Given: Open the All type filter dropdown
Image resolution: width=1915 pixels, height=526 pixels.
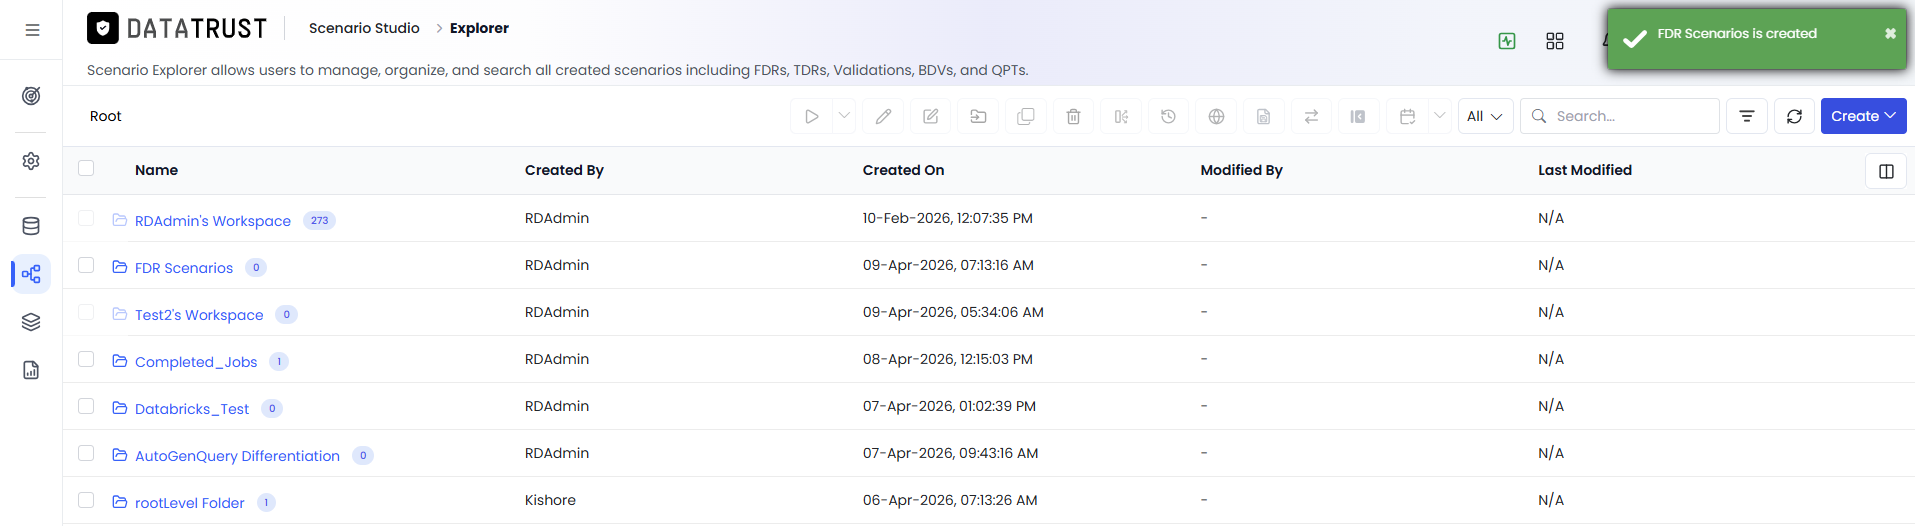Looking at the screenshot, I should click(x=1485, y=116).
